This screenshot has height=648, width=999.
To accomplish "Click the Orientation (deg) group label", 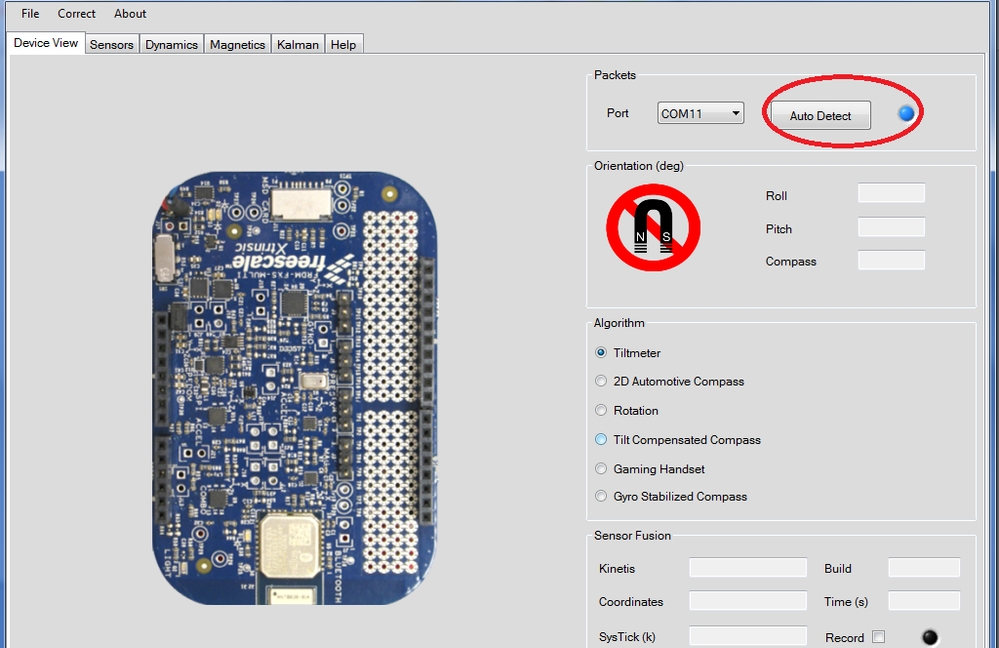I will [x=638, y=166].
